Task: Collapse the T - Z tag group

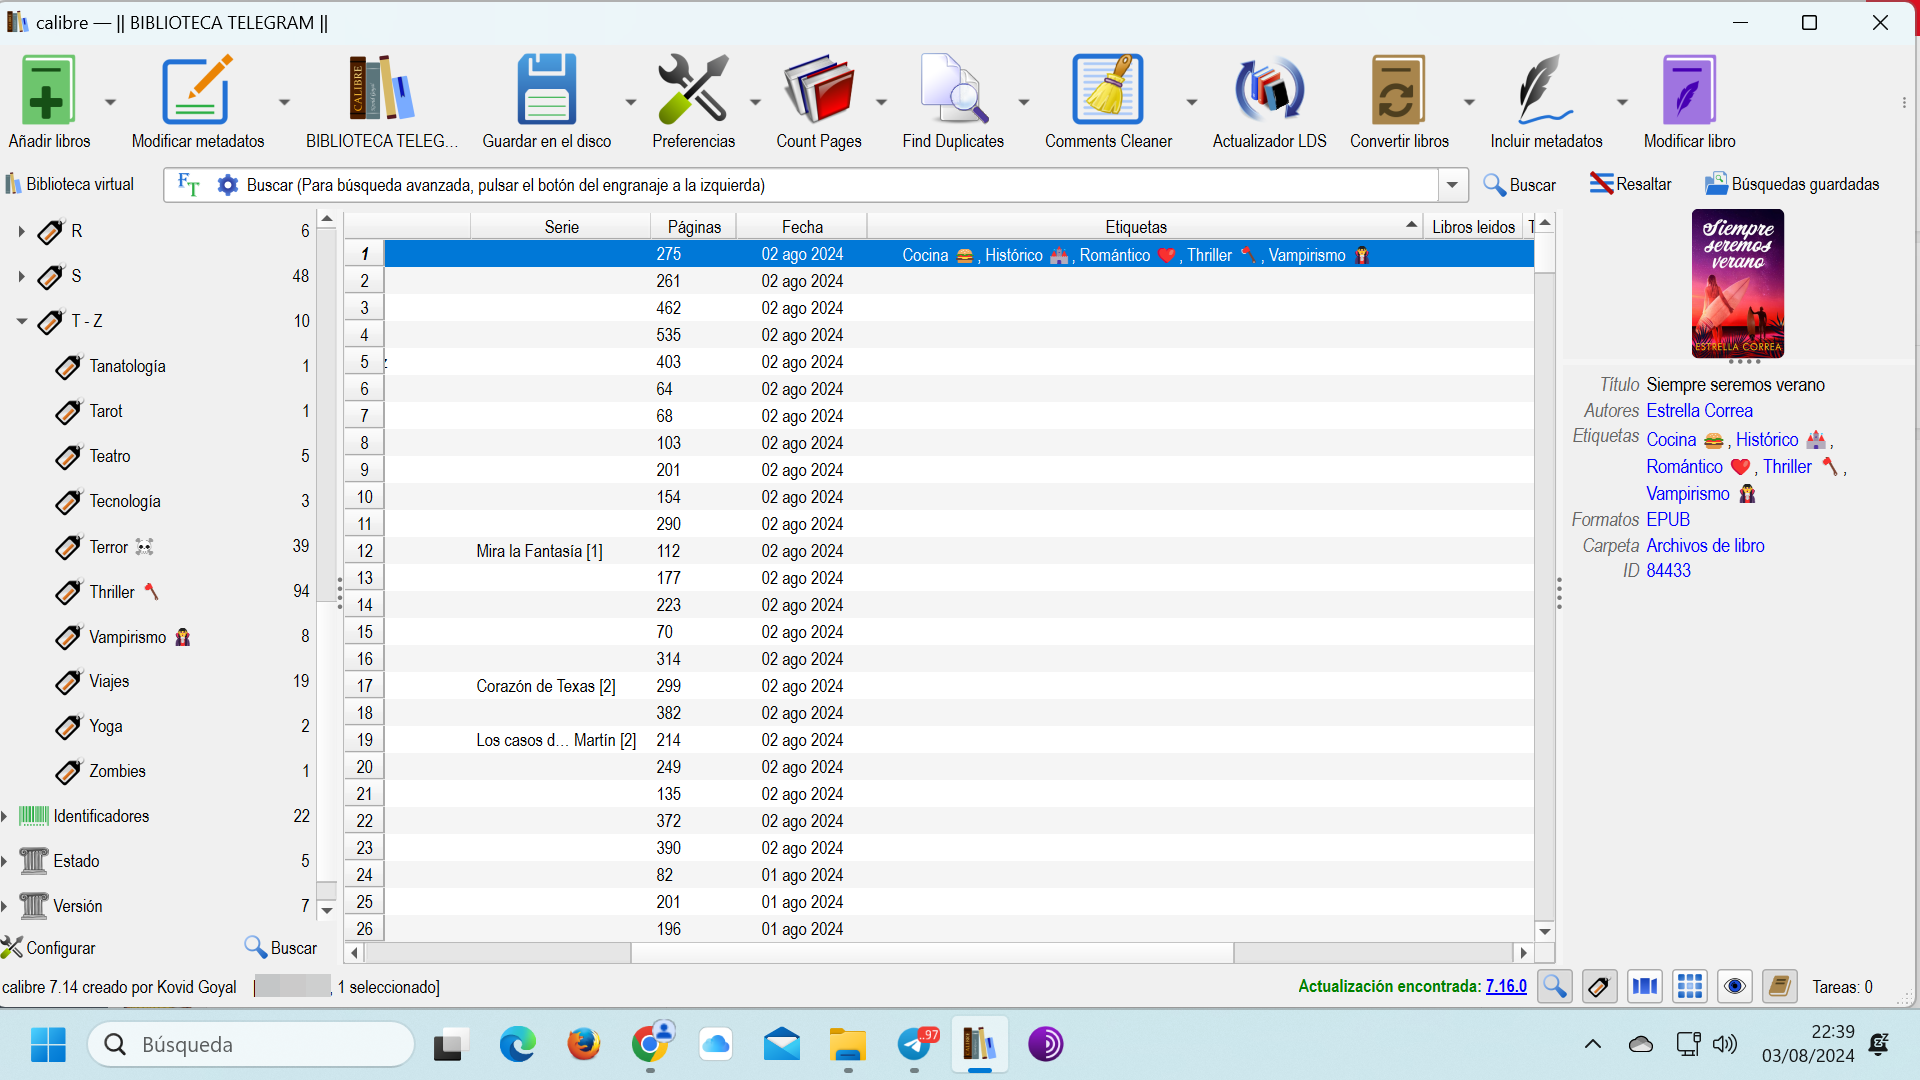Action: 21,321
